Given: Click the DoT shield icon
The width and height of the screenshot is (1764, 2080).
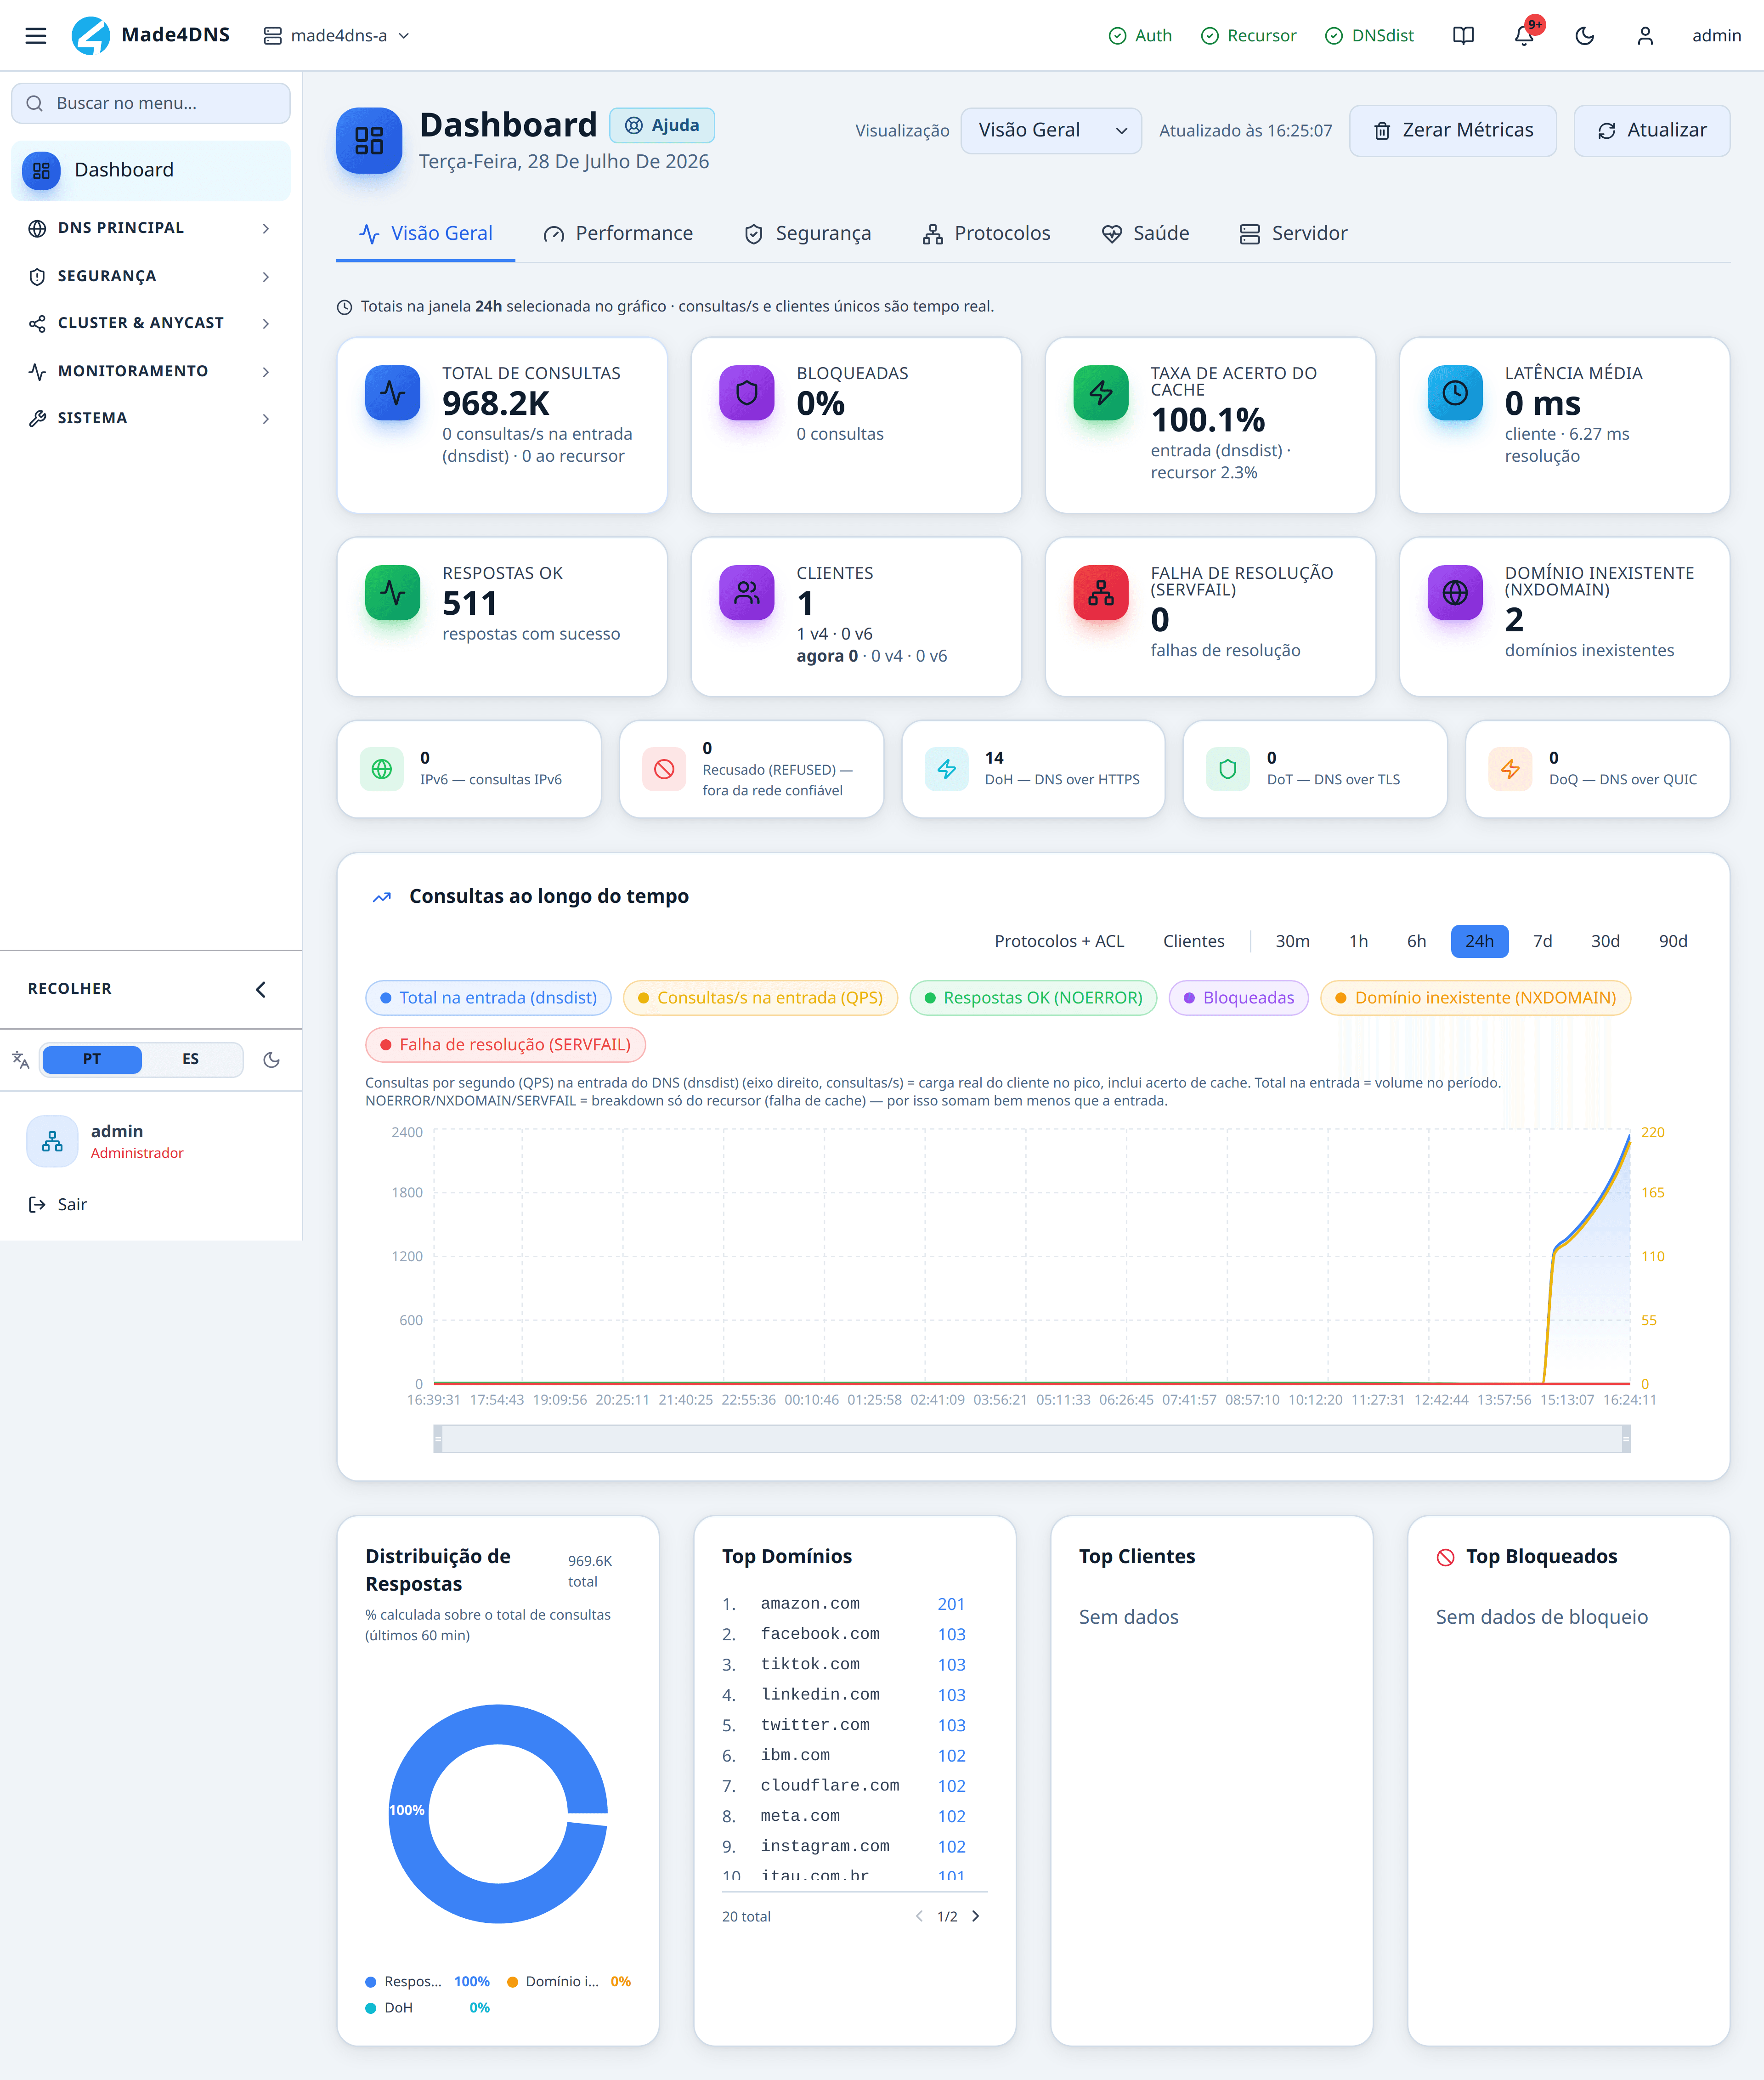Looking at the screenshot, I should [x=1228, y=769].
